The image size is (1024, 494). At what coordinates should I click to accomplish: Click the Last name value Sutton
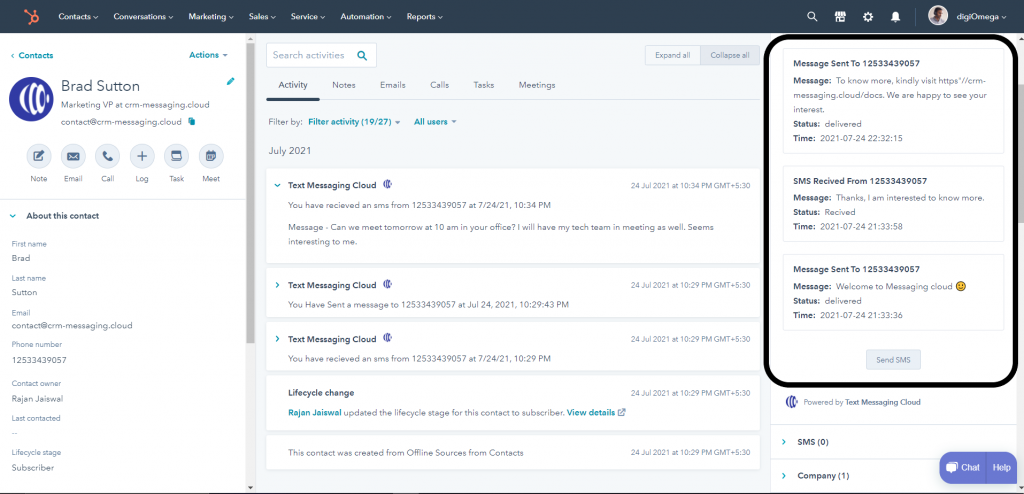pos(24,293)
